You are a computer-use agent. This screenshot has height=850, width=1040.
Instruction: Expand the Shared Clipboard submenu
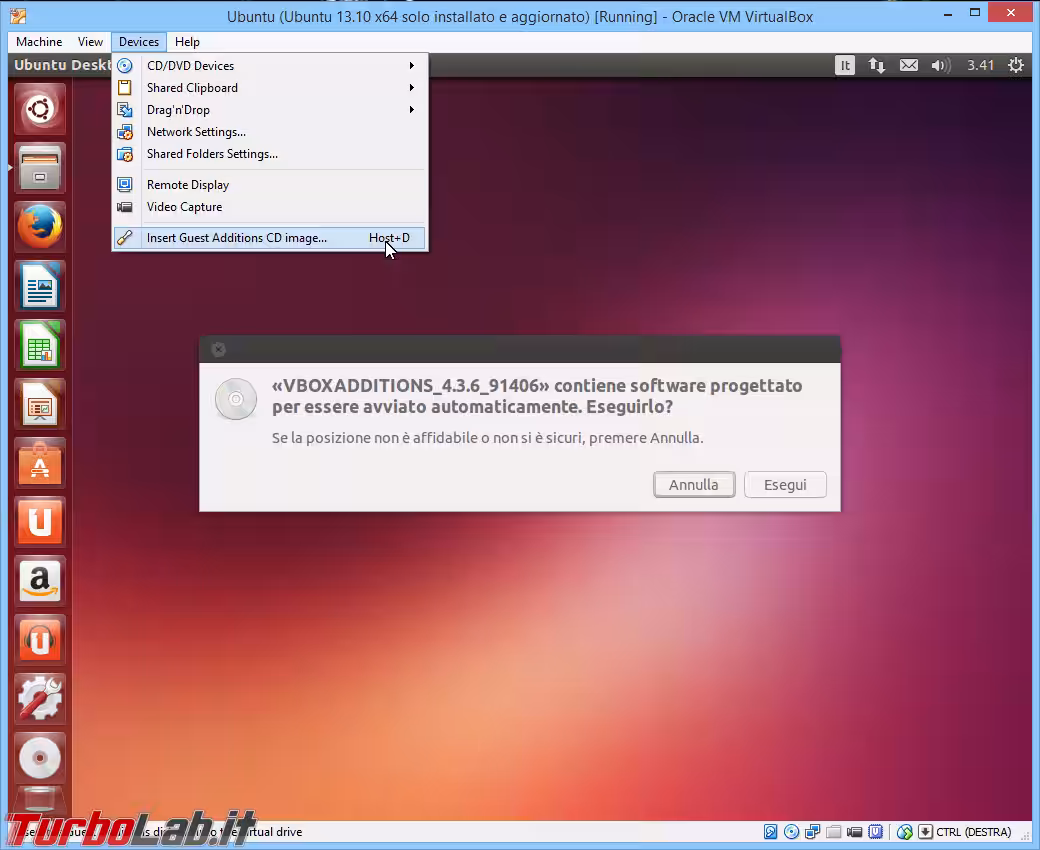192,88
